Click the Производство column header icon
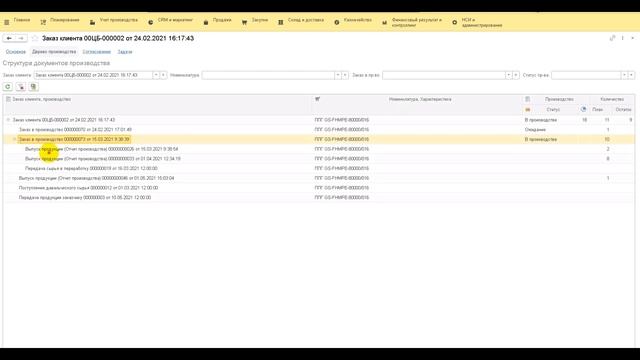This screenshot has height=360, width=640. click(x=527, y=99)
